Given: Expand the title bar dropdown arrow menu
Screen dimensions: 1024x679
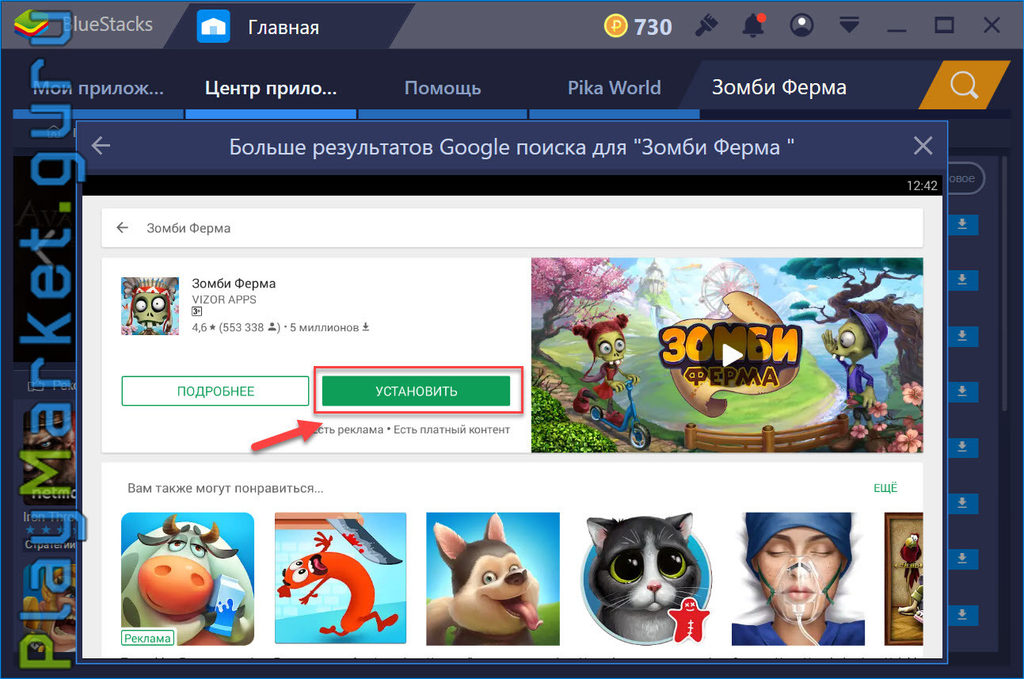Looking at the screenshot, I should (849, 25).
